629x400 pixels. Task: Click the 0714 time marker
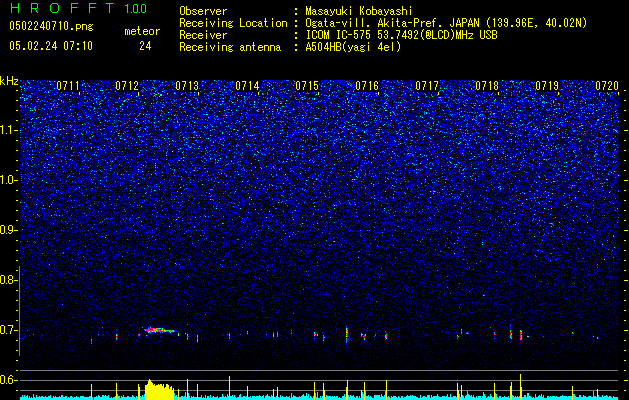pyautogui.click(x=247, y=86)
